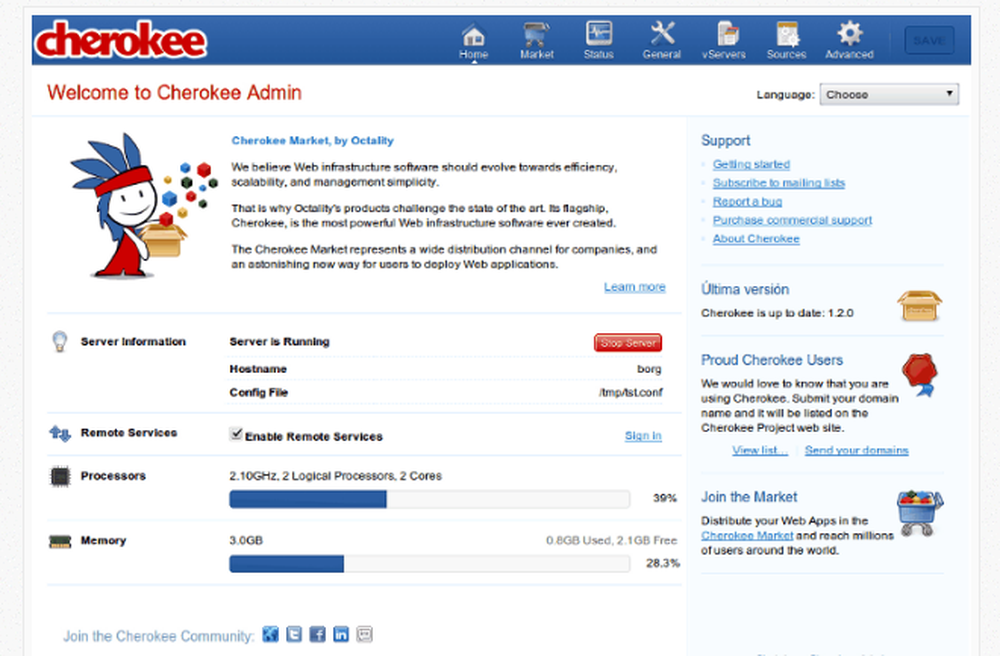Open the Market section
This screenshot has width=1000, height=656.
tap(536, 41)
